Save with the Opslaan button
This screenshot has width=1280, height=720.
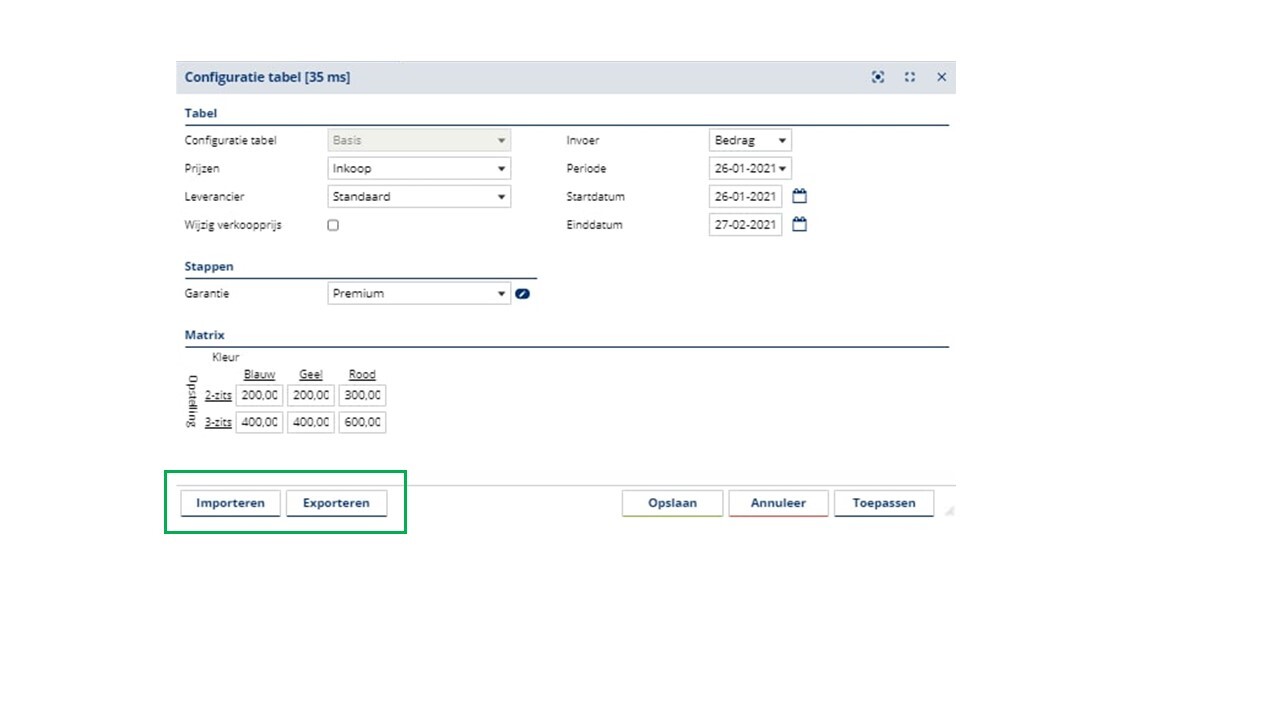[672, 503]
